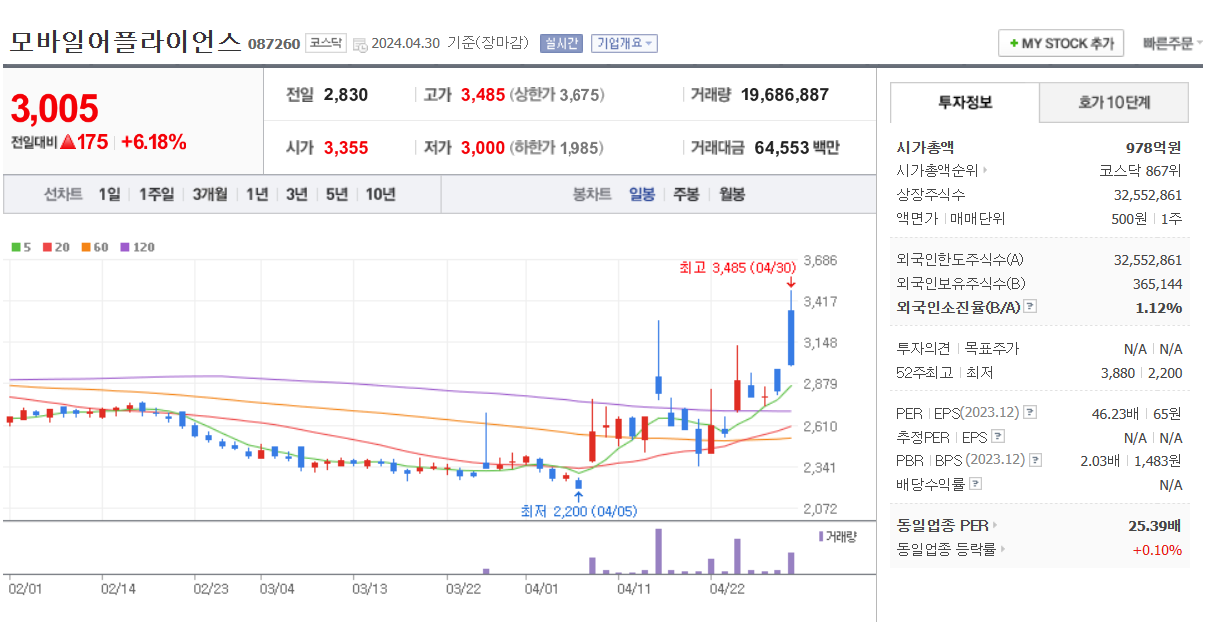Click the current price 3,005
The image size is (1208, 622).
[x=55, y=108]
